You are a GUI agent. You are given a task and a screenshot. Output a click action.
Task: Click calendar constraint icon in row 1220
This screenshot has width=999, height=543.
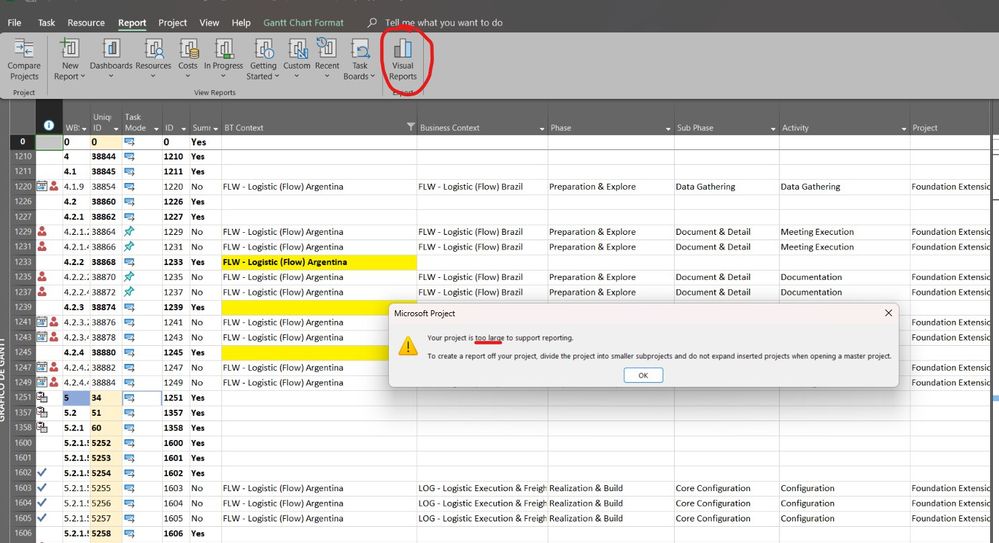41,186
